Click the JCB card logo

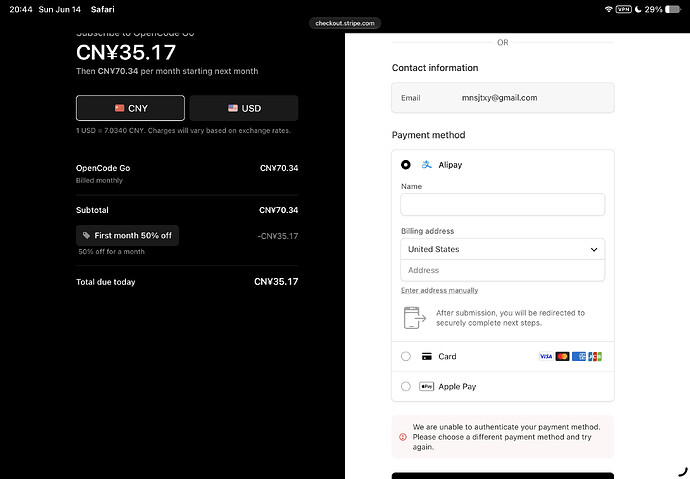(595, 356)
